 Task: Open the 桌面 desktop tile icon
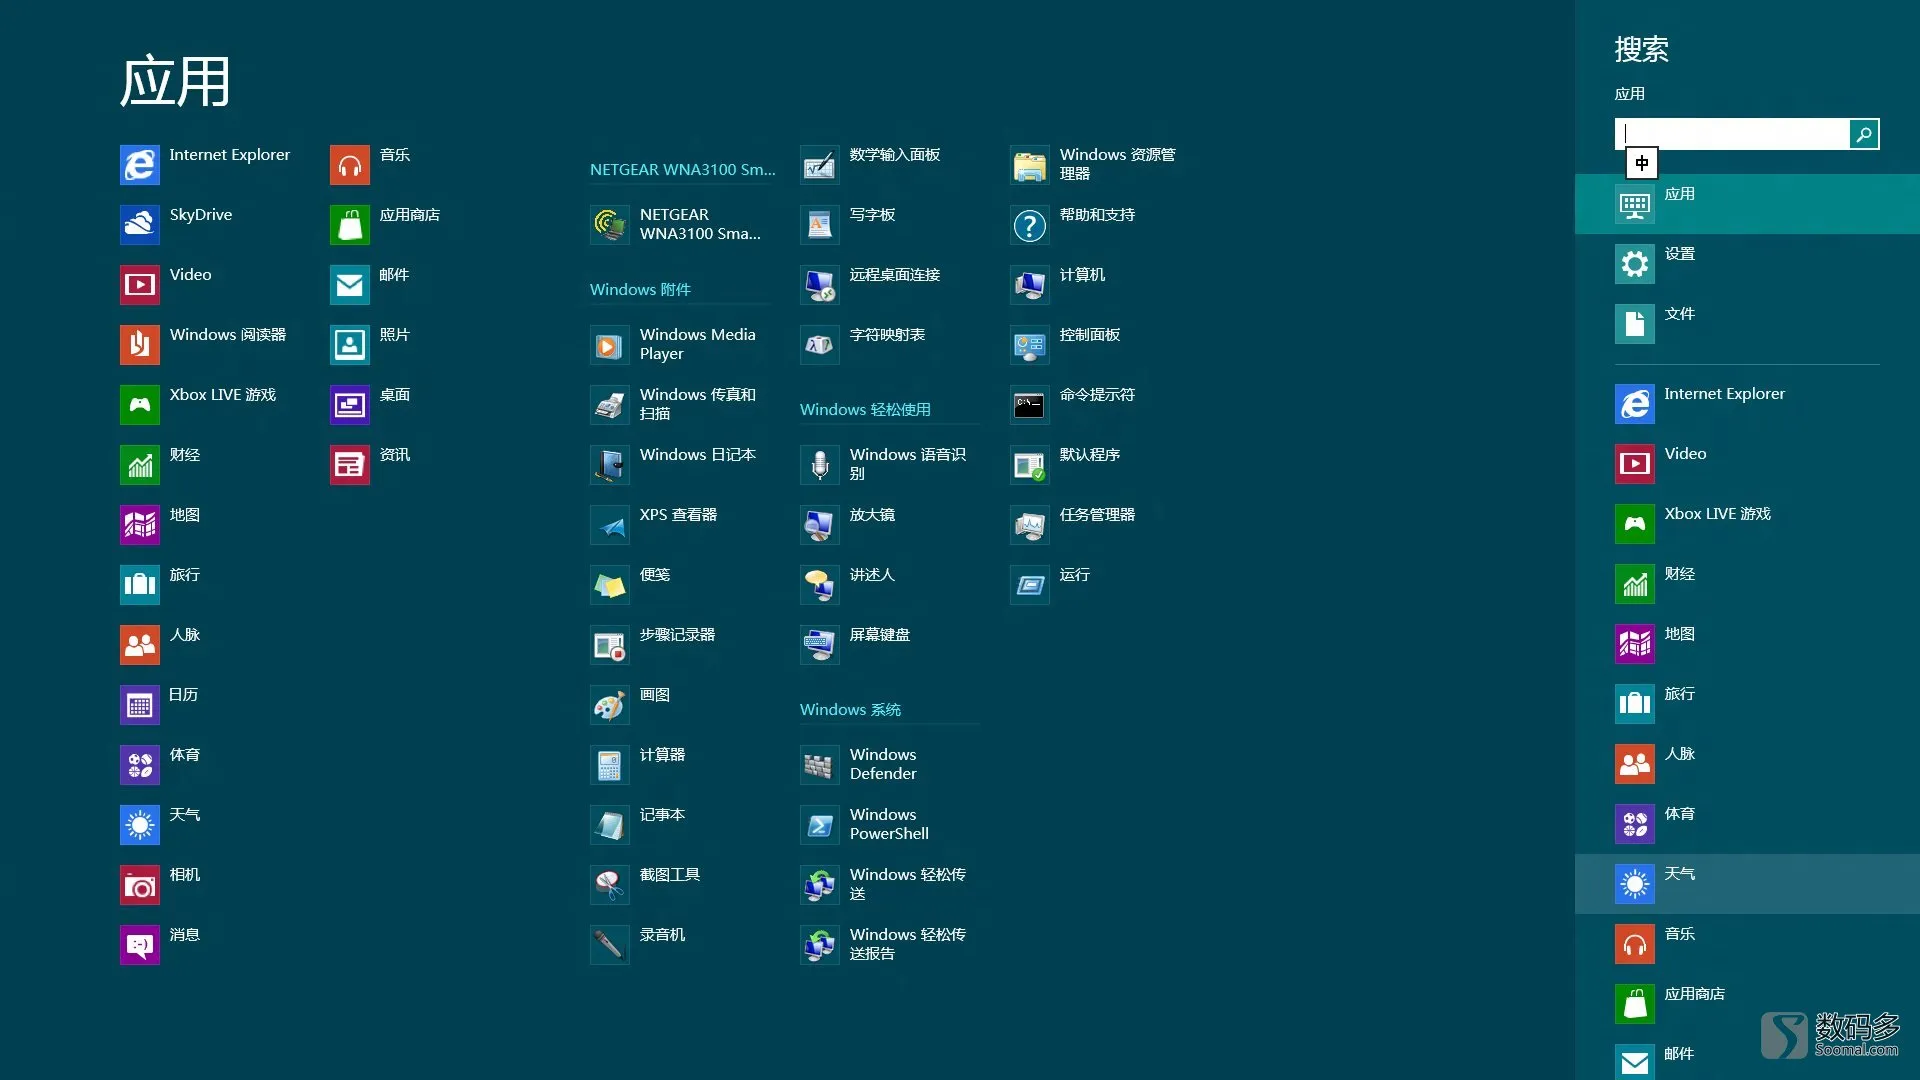[x=350, y=405]
